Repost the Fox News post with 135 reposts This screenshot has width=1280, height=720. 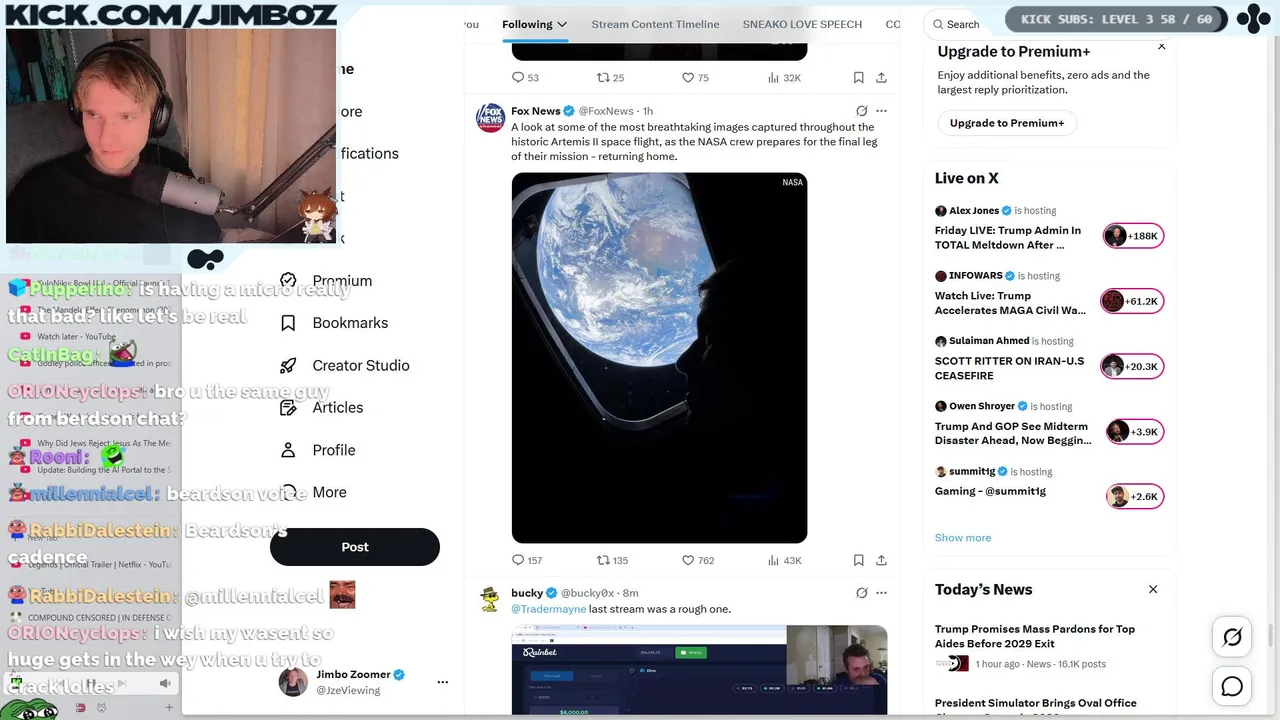[612, 560]
